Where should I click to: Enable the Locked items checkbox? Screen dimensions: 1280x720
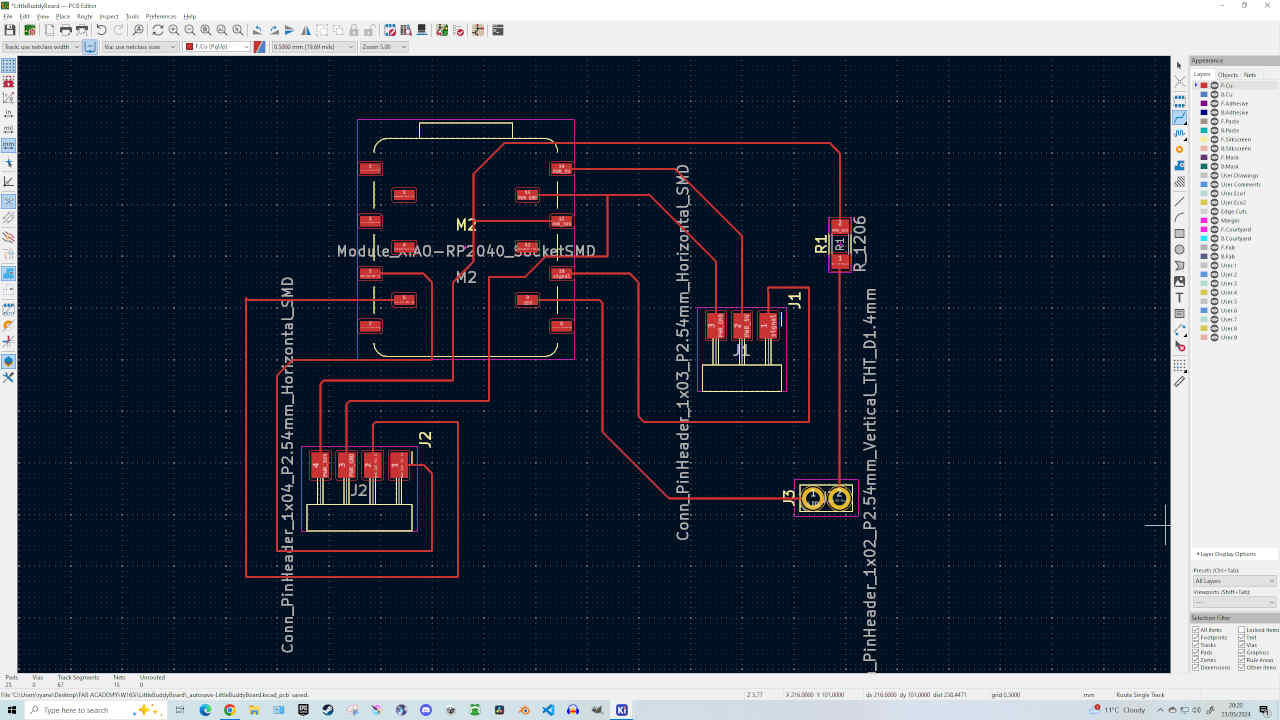1242,630
